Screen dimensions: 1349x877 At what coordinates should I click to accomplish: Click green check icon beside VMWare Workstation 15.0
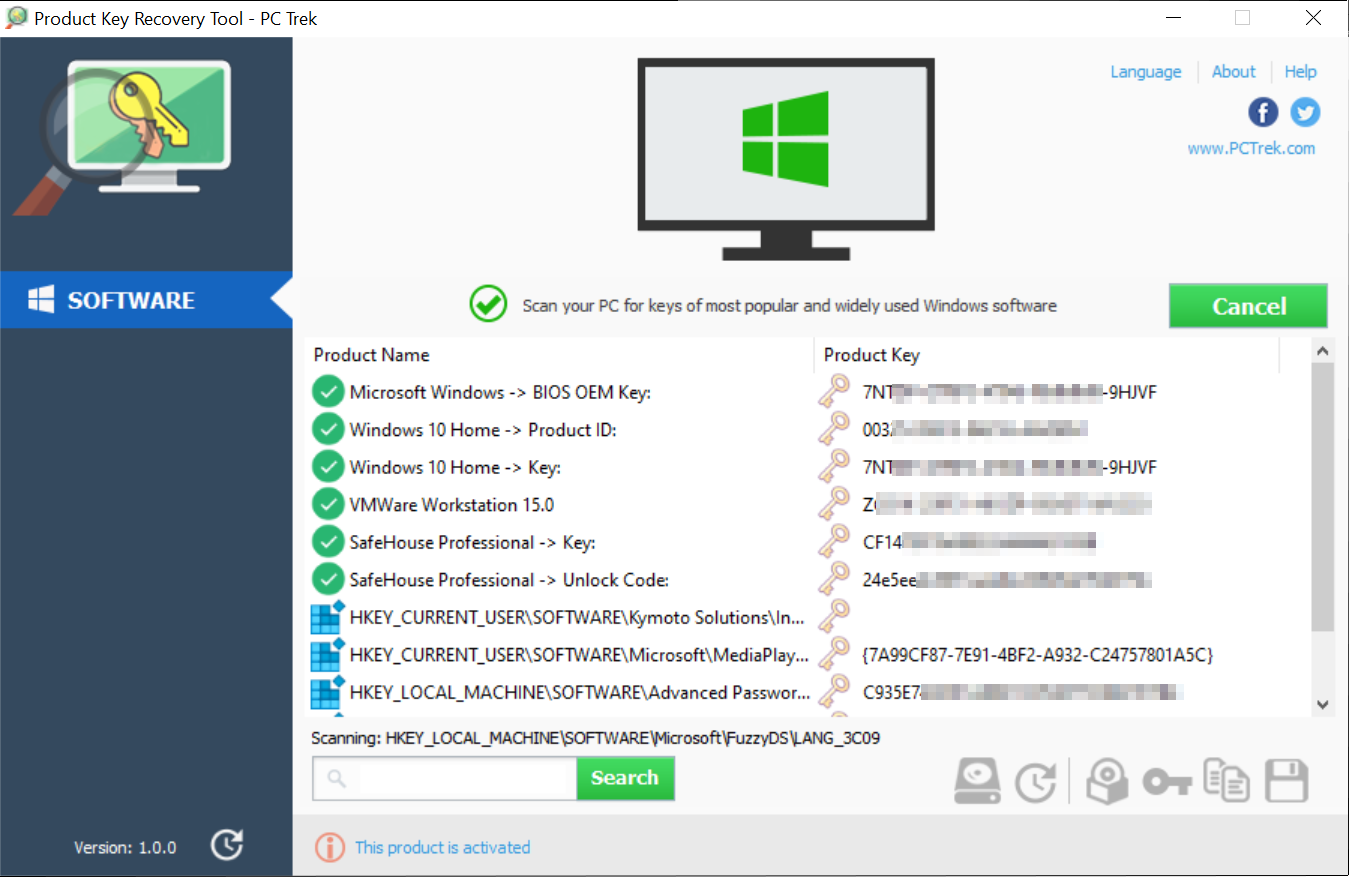click(328, 504)
